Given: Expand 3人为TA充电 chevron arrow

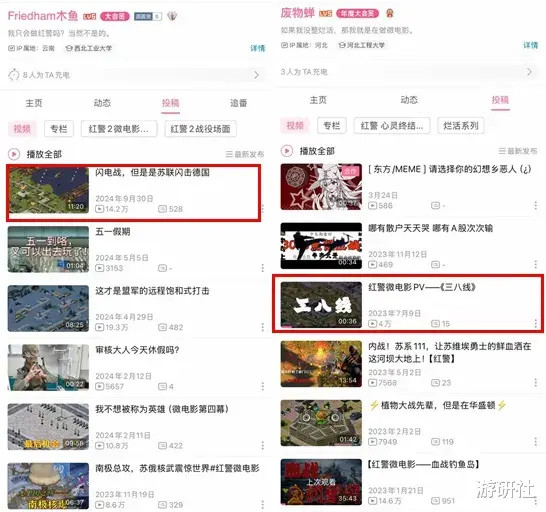Looking at the screenshot, I should coord(529,72).
